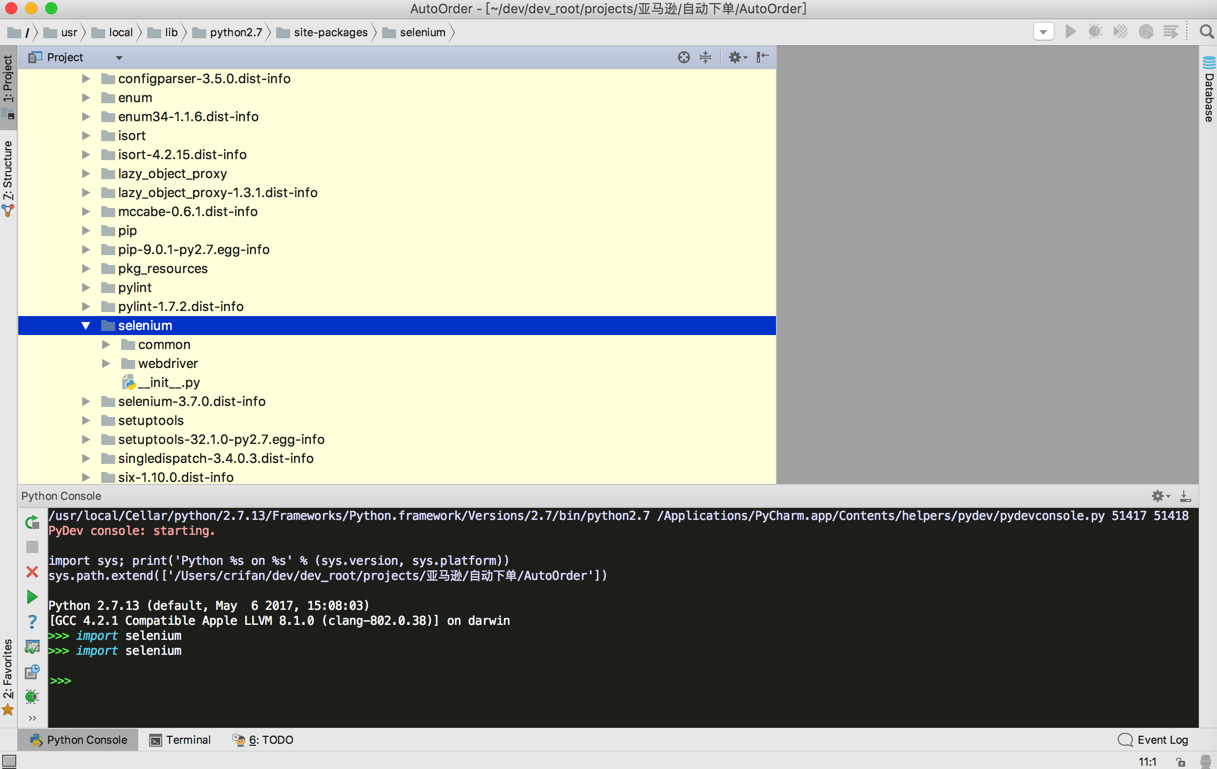The height and width of the screenshot is (769, 1217).
Task: Open the Database side panel tab
Action: pos(1208,89)
